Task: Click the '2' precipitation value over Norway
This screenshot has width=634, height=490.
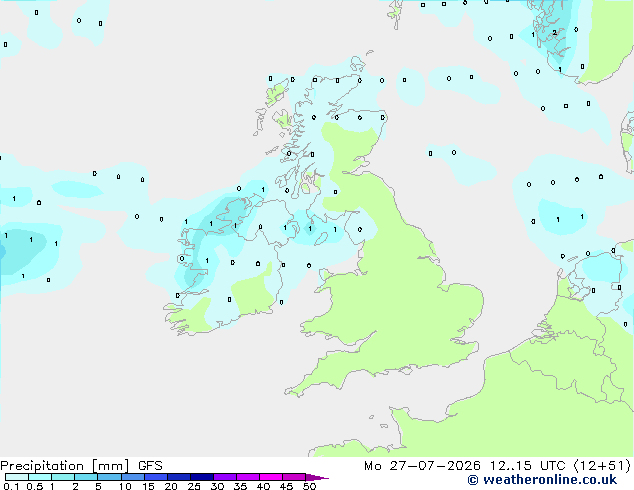Action: coord(554,32)
